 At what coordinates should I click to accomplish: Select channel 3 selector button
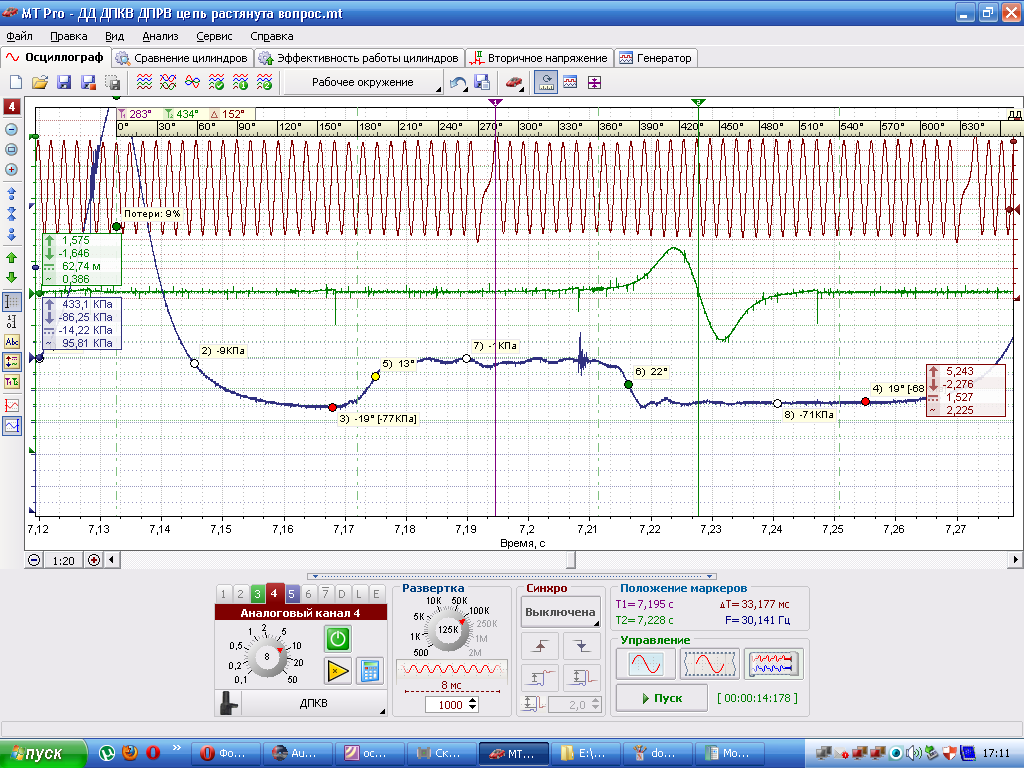[257, 594]
